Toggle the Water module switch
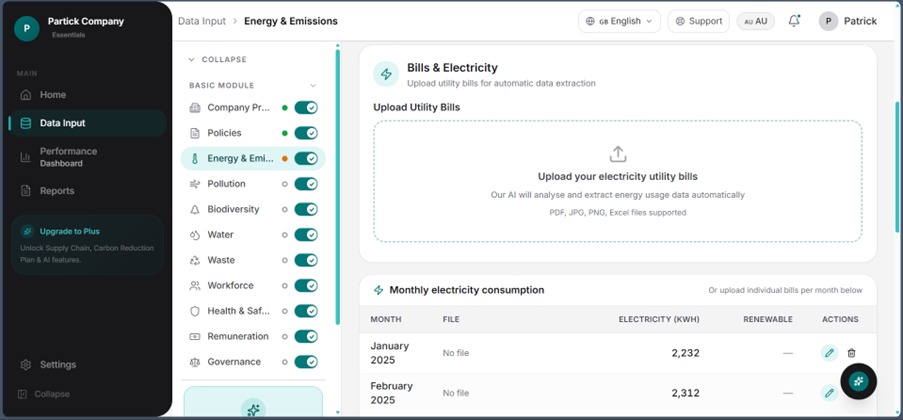 click(306, 234)
